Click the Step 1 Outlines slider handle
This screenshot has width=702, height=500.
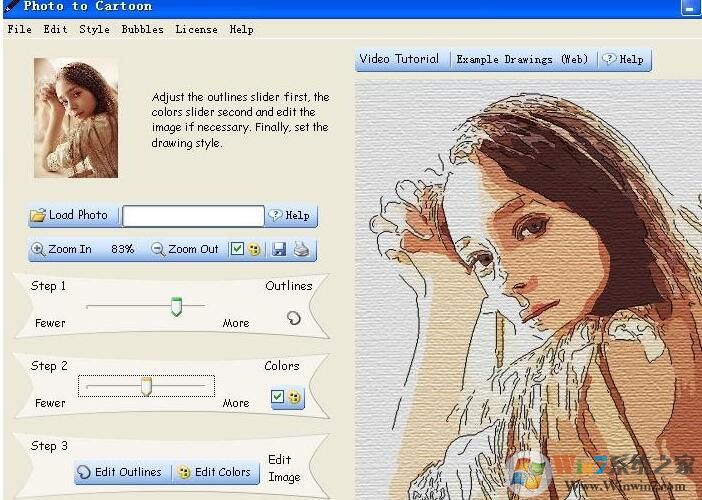[x=177, y=307]
